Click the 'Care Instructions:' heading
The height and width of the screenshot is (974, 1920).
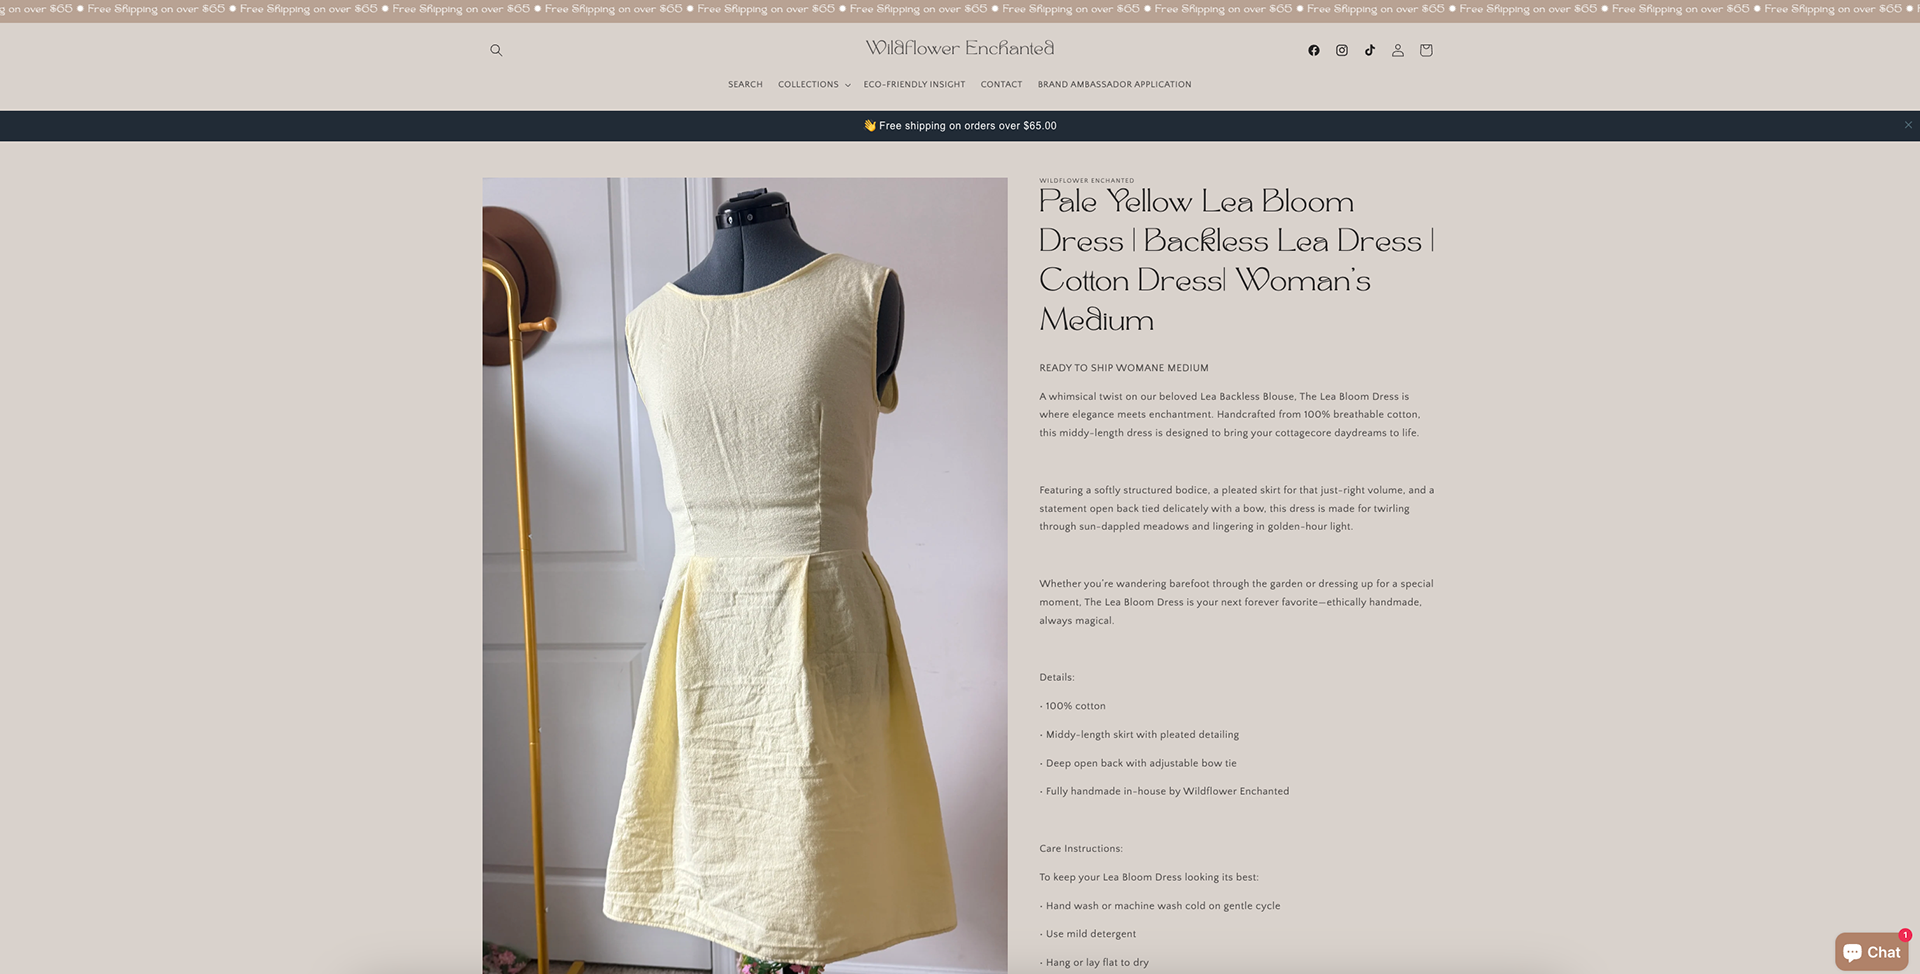coord(1081,848)
